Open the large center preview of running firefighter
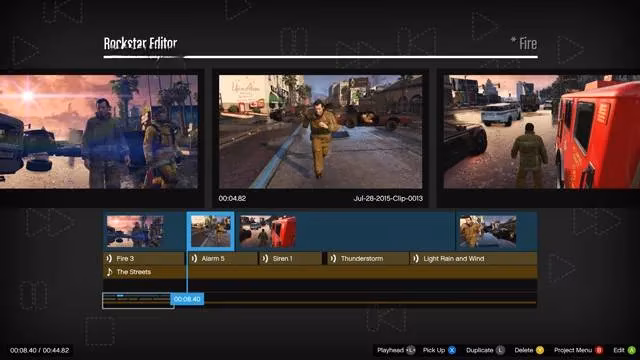The image size is (640, 360). coord(320,131)
